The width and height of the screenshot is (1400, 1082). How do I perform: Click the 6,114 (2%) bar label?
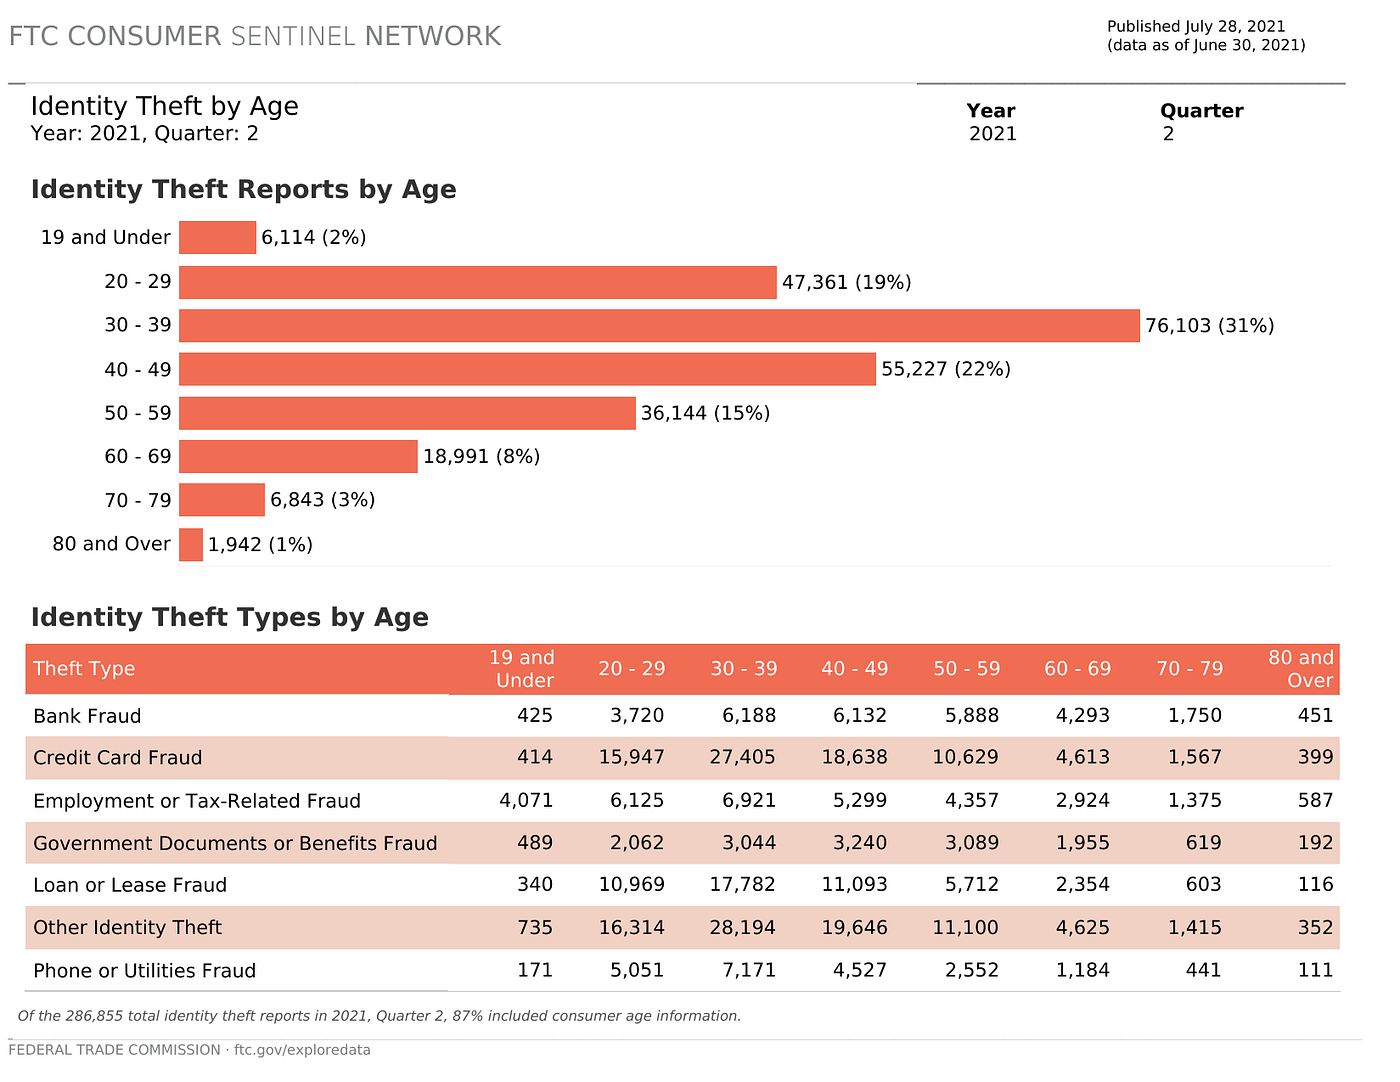click(314, 238)
